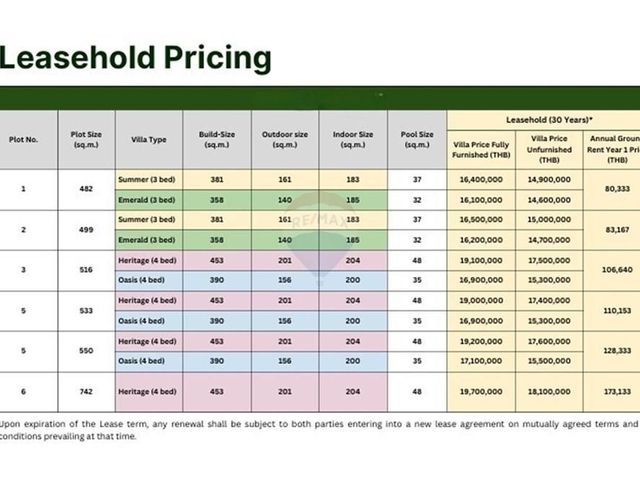
Task: Click the Summer (3 bed) cell for plot 1
Action: pyautogui.click(x=149, y=180)
